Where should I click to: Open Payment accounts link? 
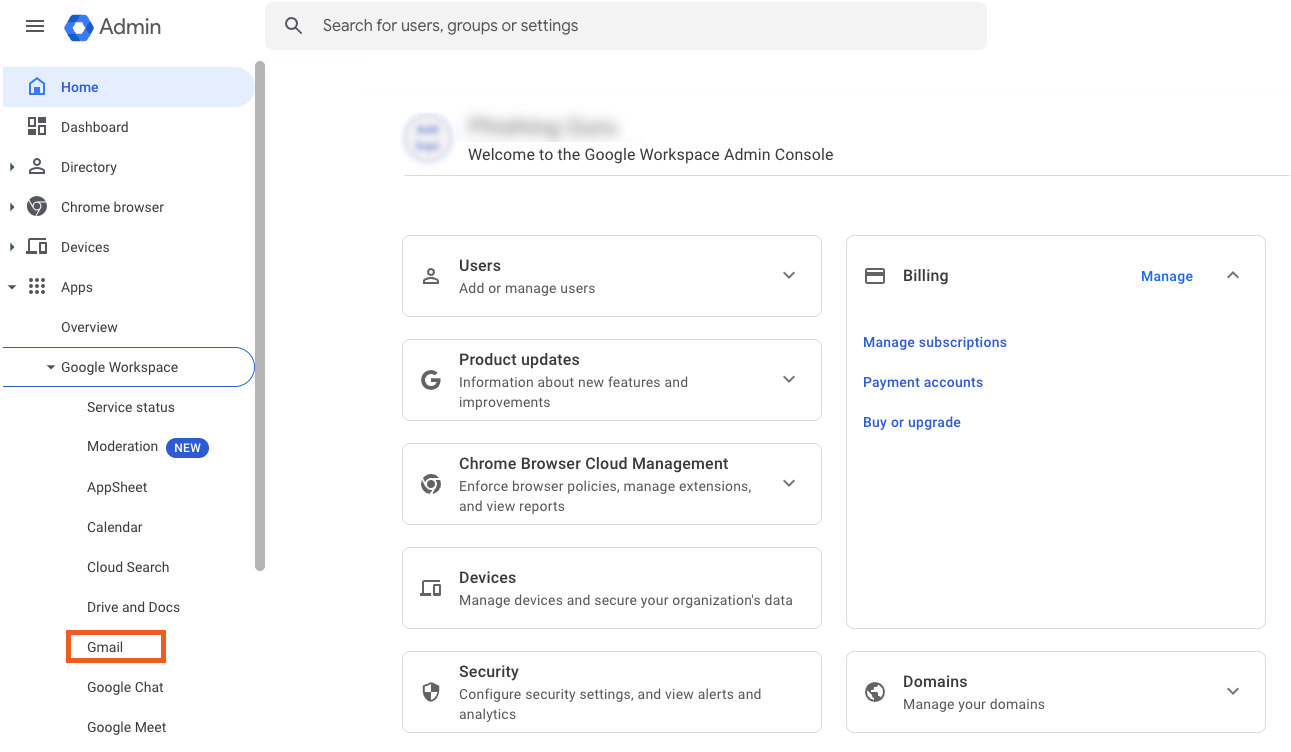(x=923, y=382)
